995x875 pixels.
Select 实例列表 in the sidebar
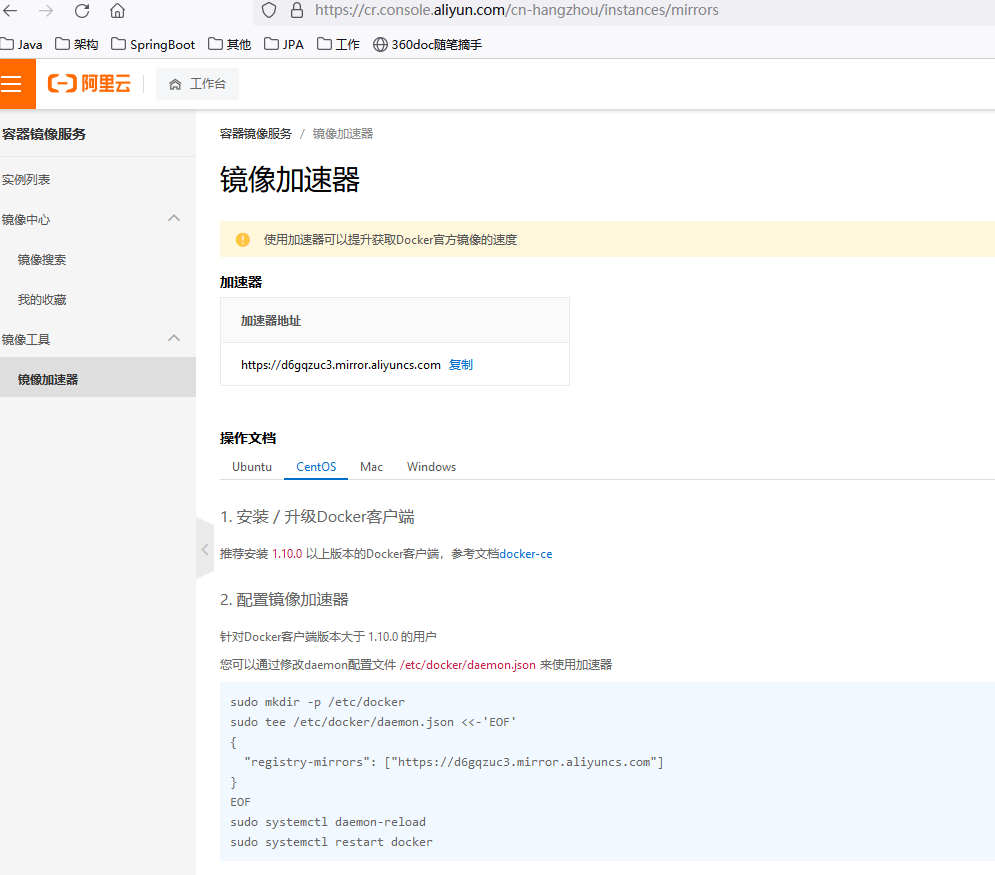coord(26,180)
